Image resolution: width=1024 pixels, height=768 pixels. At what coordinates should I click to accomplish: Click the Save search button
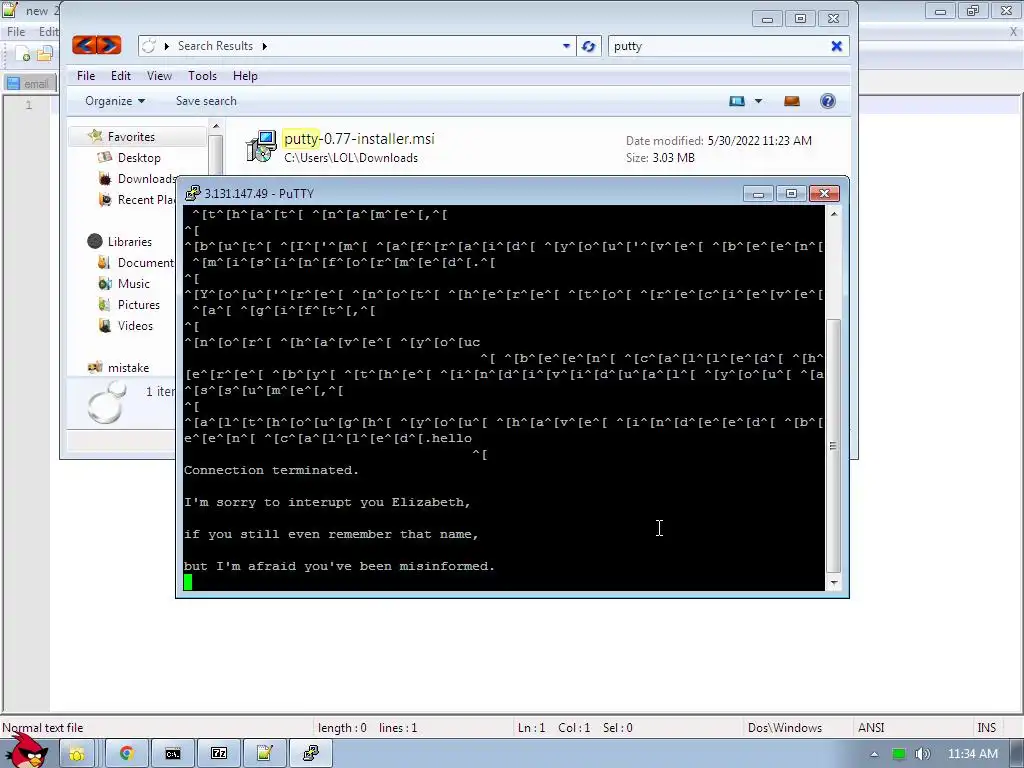pyautogui.click(x=206, y=101)
